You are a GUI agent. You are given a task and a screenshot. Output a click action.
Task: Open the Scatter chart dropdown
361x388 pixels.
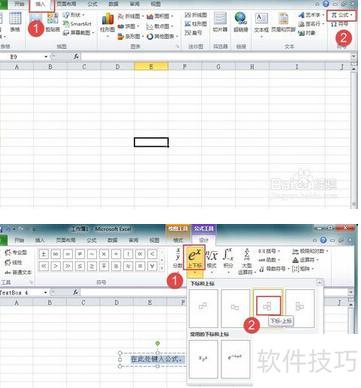tap(160, 26)
